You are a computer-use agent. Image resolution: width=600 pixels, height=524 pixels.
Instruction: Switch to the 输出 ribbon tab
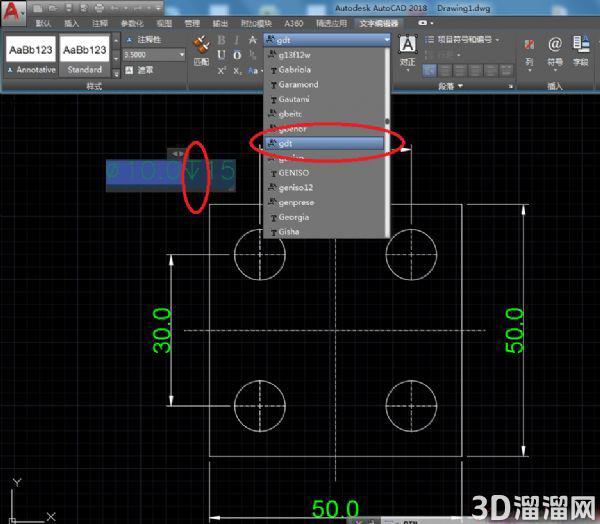coord(220,23)
